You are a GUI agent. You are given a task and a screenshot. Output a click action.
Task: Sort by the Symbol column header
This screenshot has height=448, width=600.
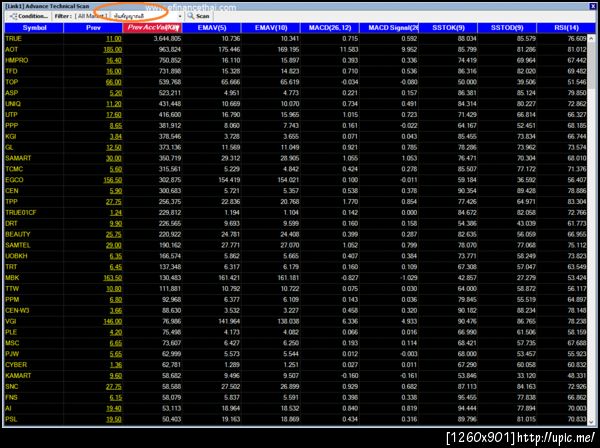click(x=34, y=28)
